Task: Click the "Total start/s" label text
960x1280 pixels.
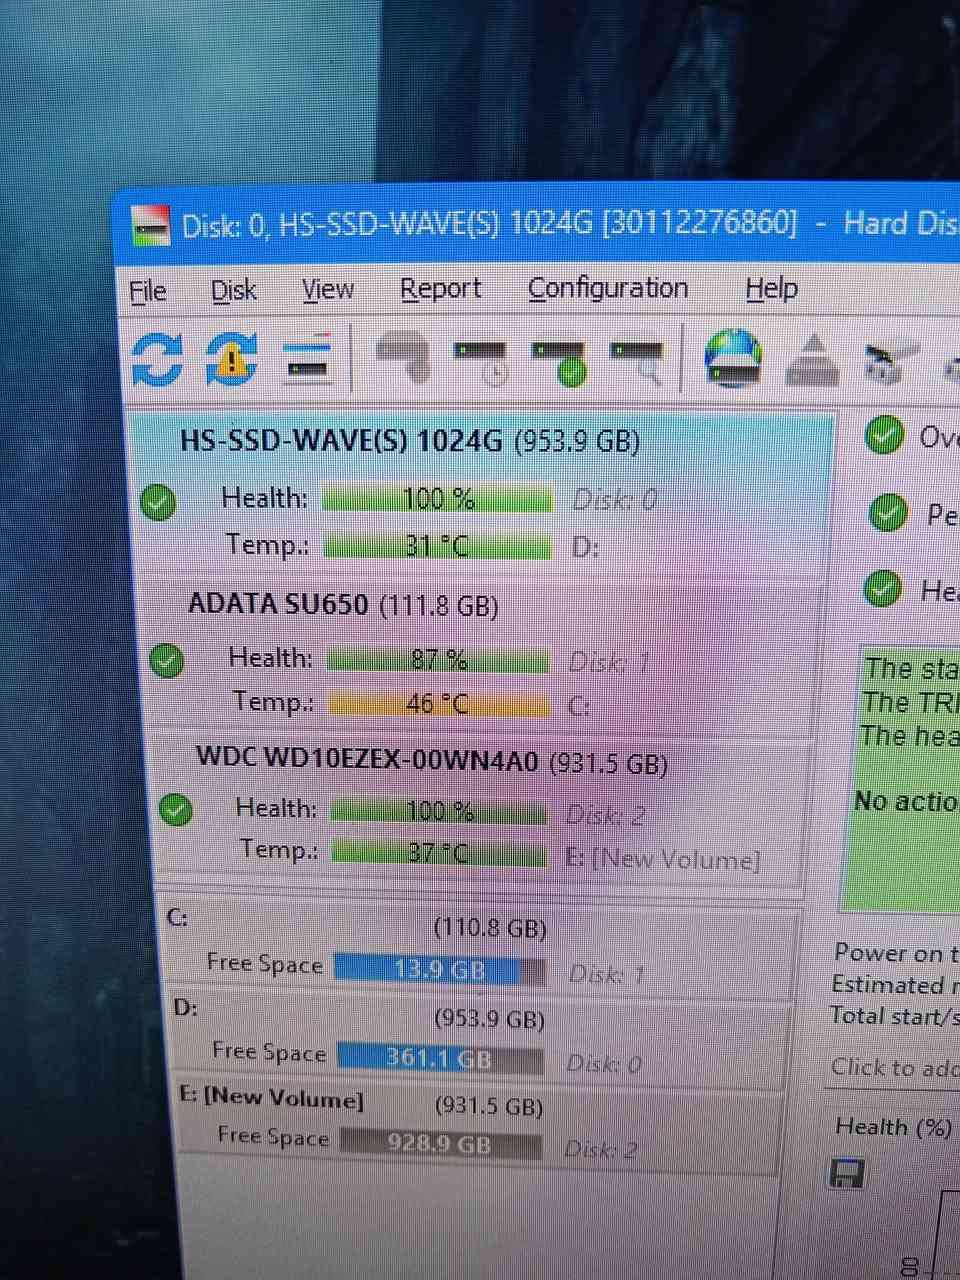Action: point(894,1016)
